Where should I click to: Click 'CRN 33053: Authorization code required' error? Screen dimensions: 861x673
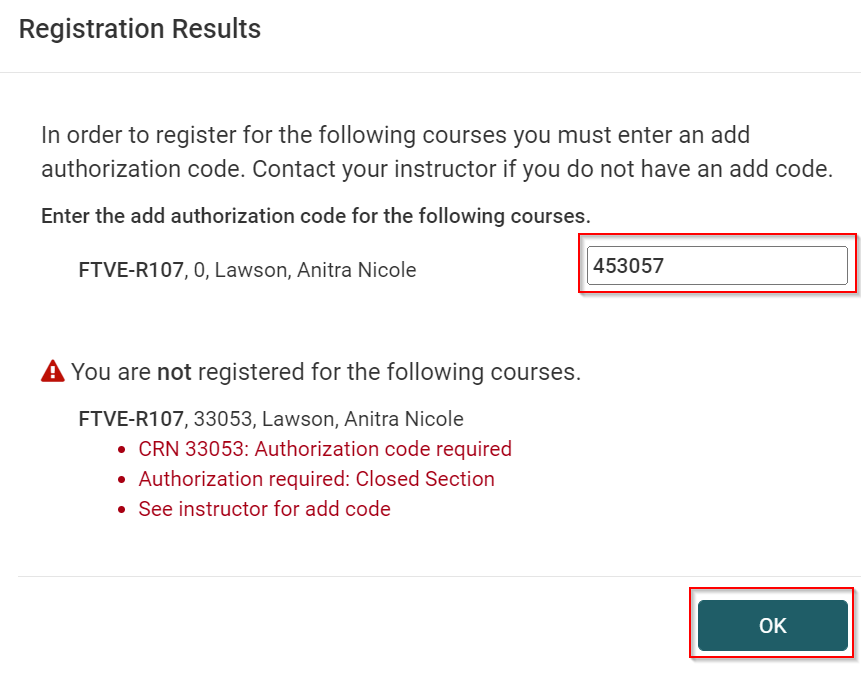tap(325, 449)
